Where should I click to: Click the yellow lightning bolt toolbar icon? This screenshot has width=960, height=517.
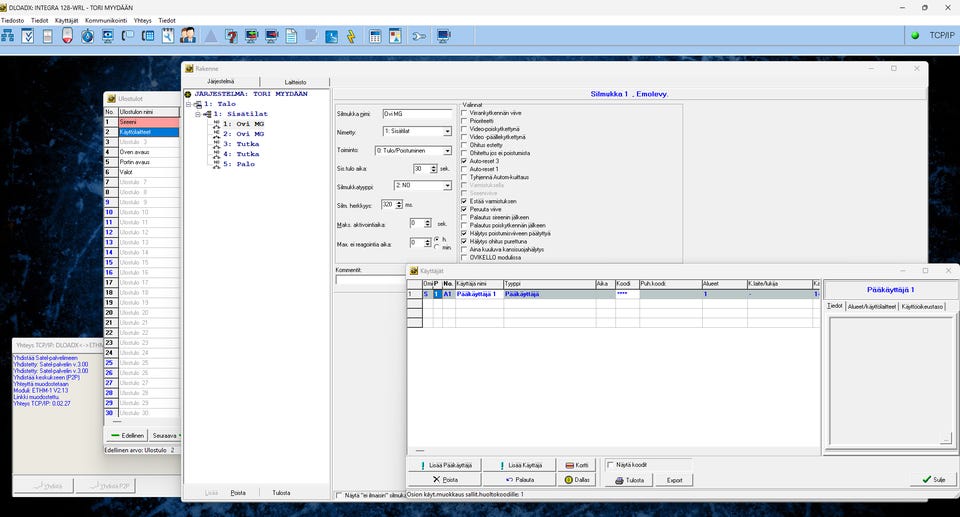point(351,36)
